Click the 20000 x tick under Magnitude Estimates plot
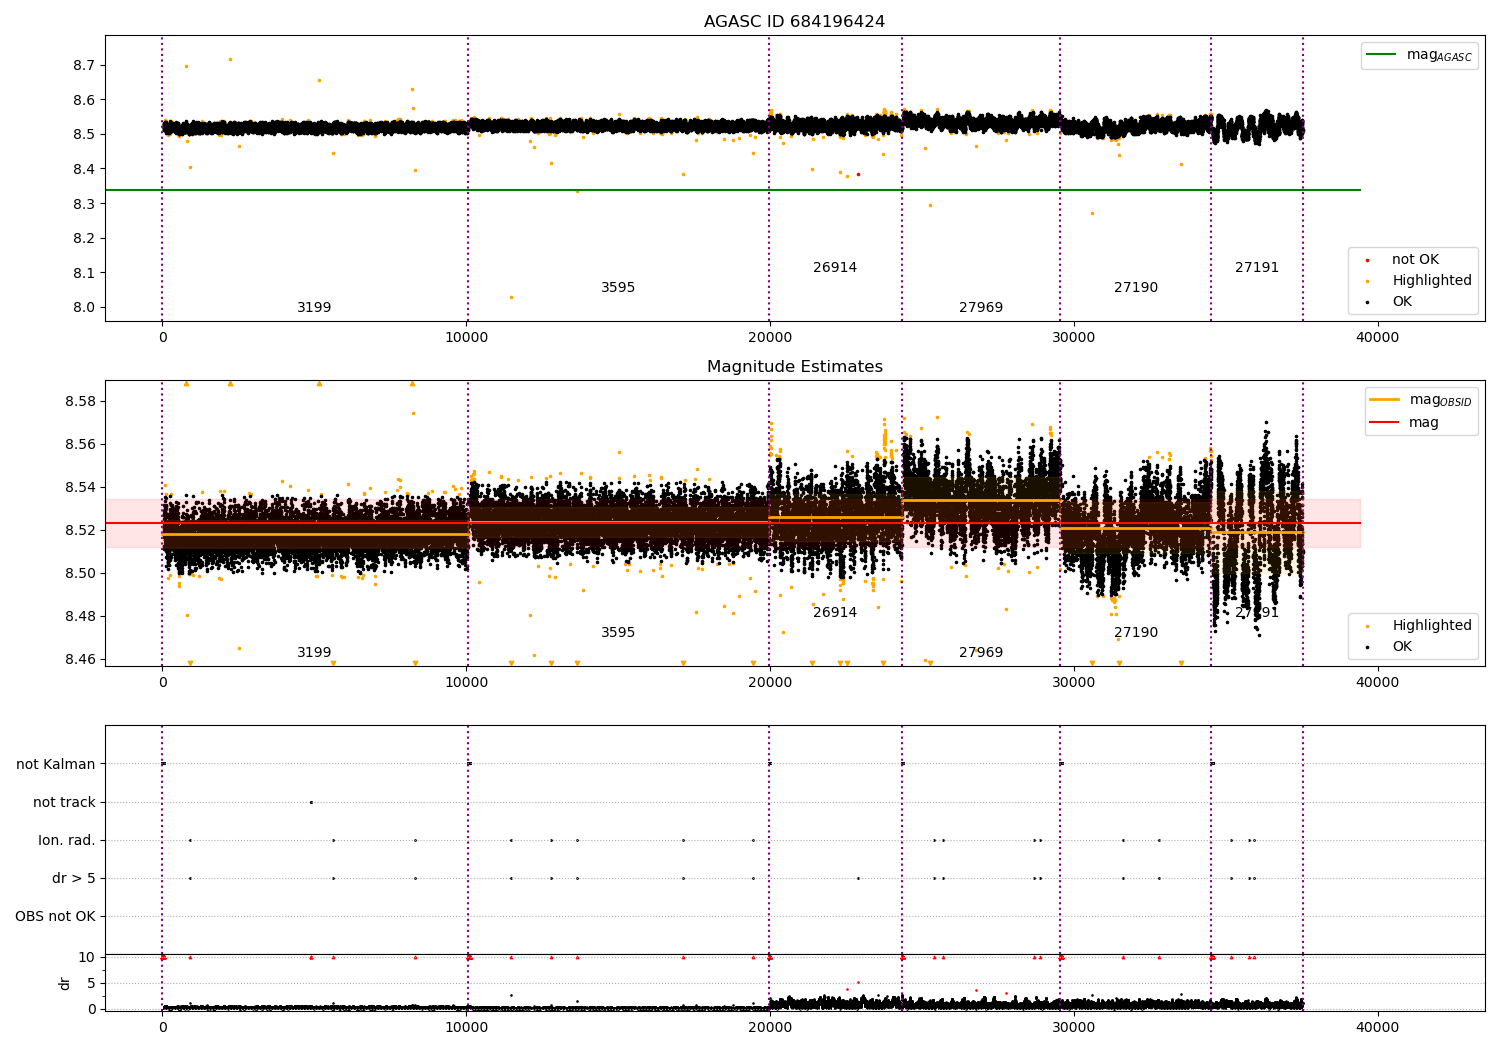Image resolution: width=1500 pixels, height=1050 pixels. point(769,683)
